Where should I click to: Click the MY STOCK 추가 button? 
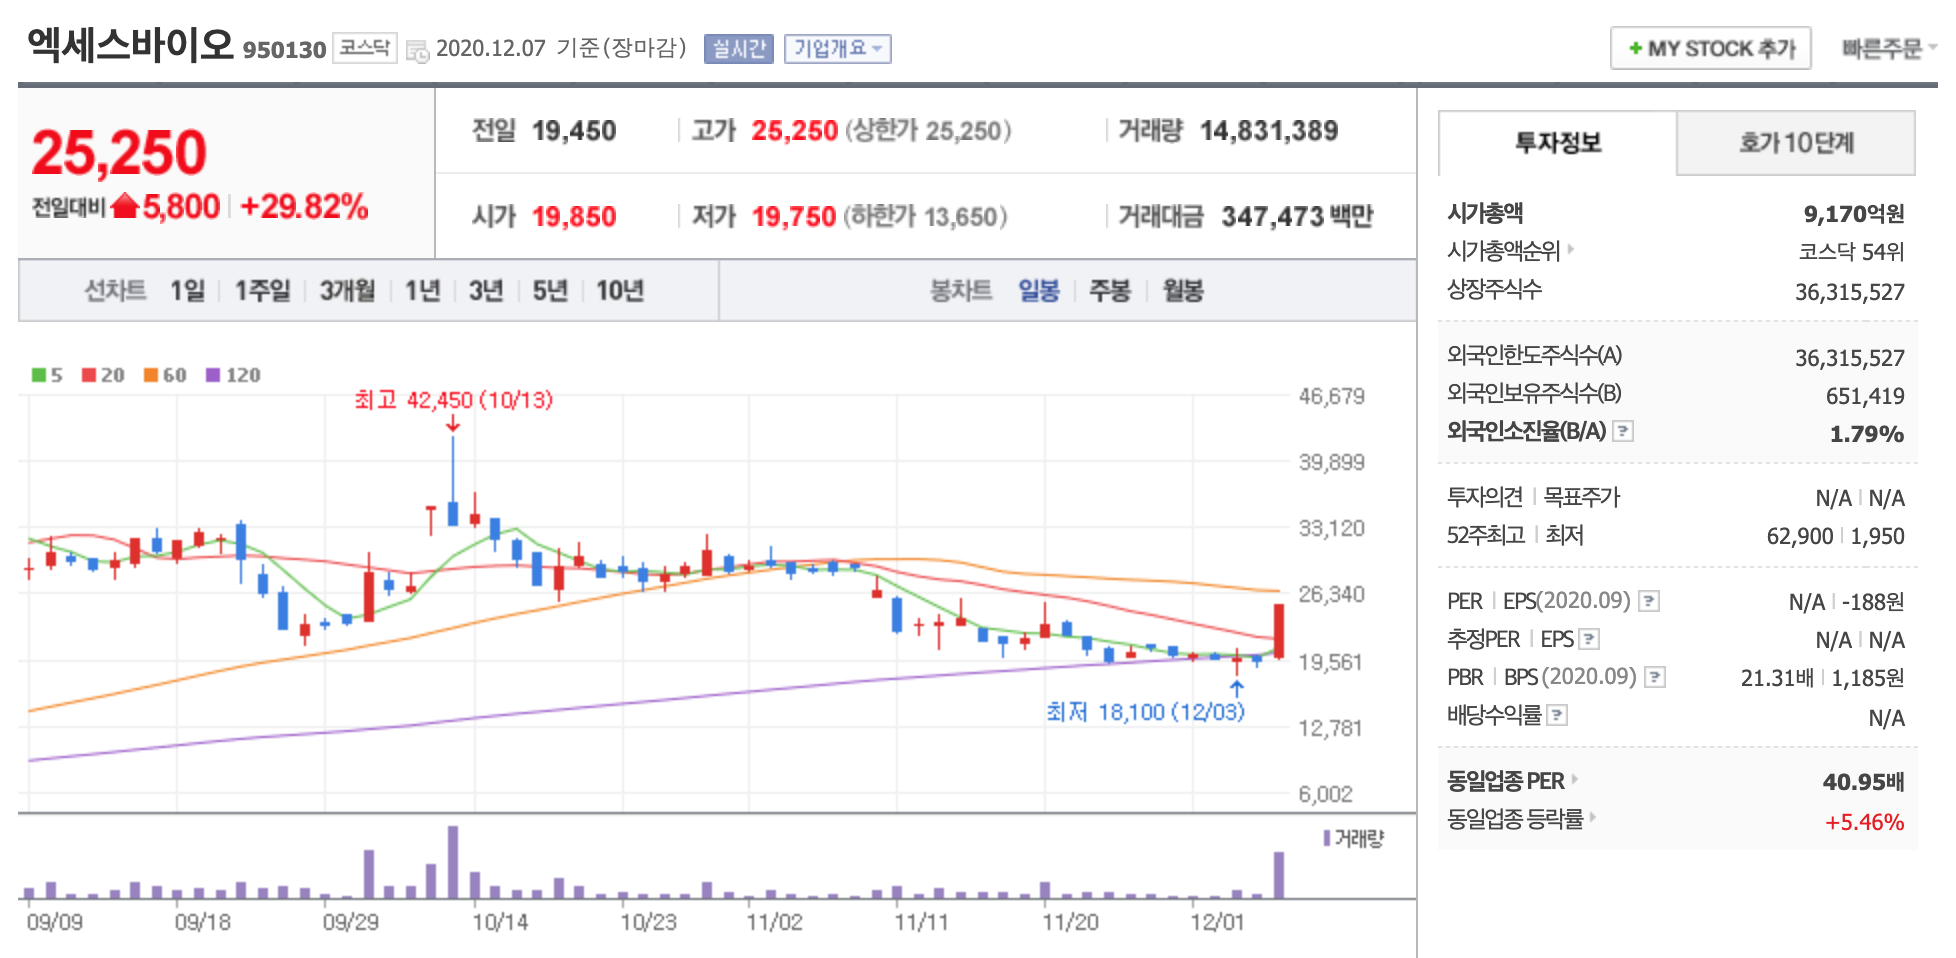(1711, 48)
